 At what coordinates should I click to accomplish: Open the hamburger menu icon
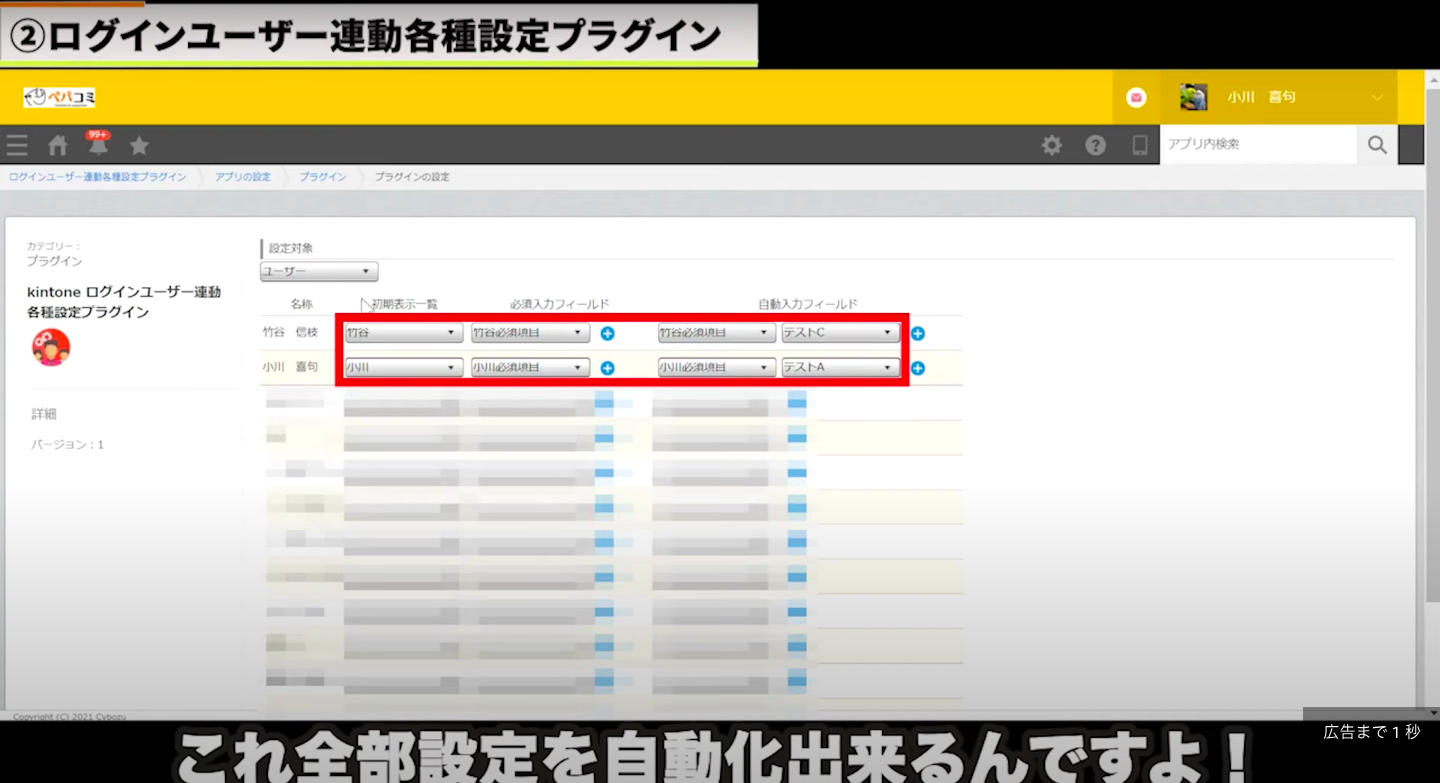[x=17, y=145]
